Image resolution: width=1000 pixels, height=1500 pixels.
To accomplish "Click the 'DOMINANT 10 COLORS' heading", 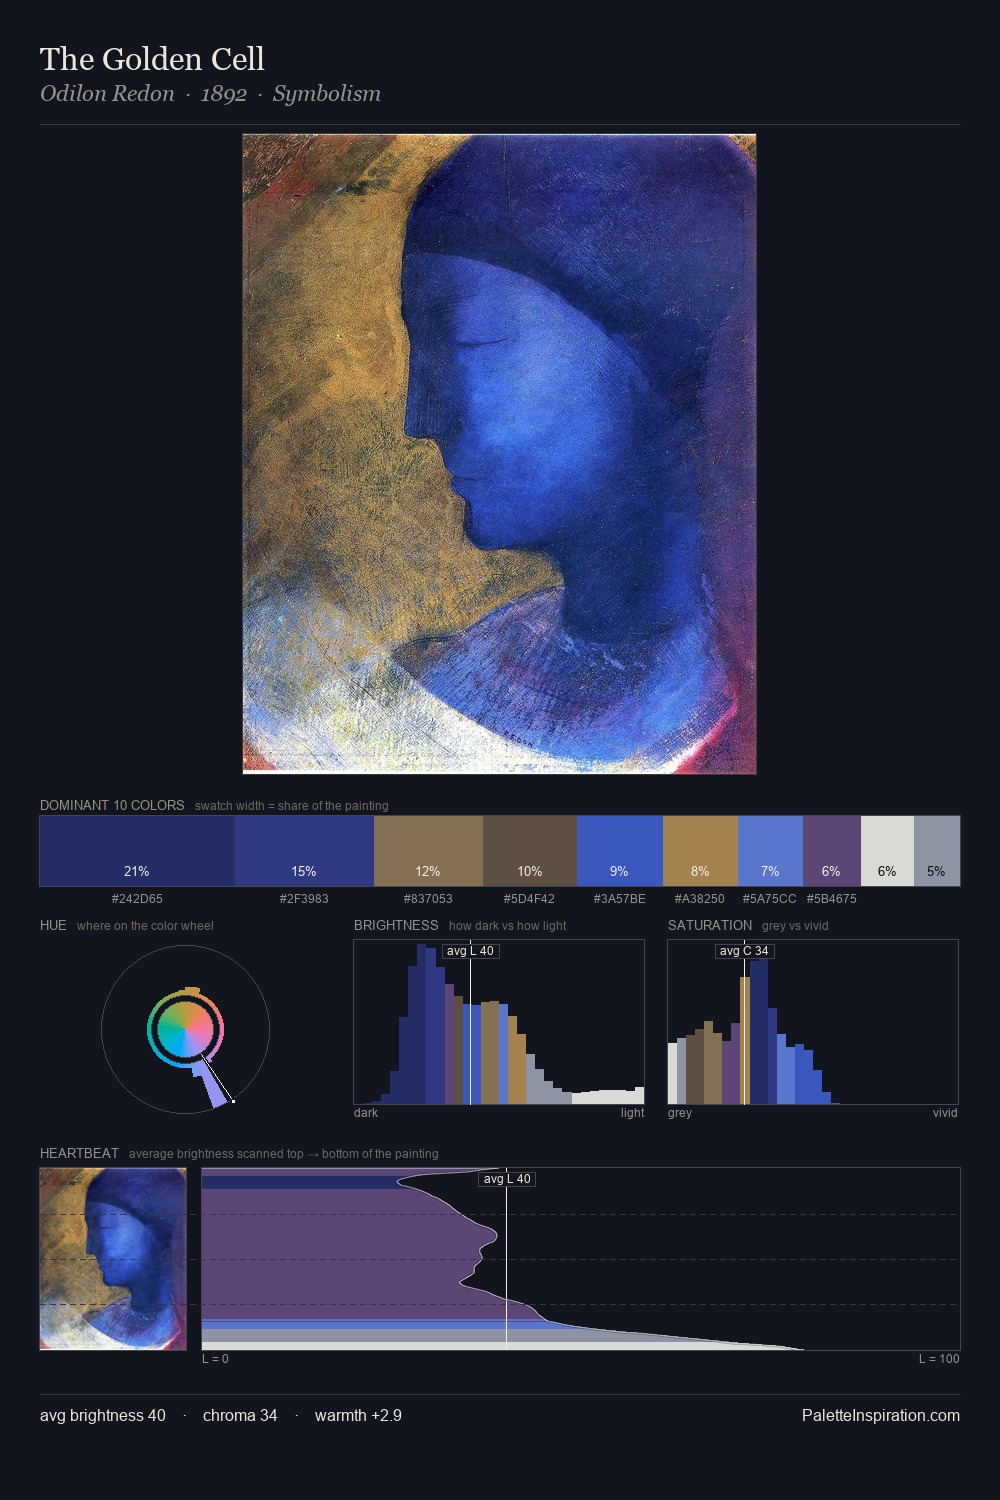I will click(112, 806).
